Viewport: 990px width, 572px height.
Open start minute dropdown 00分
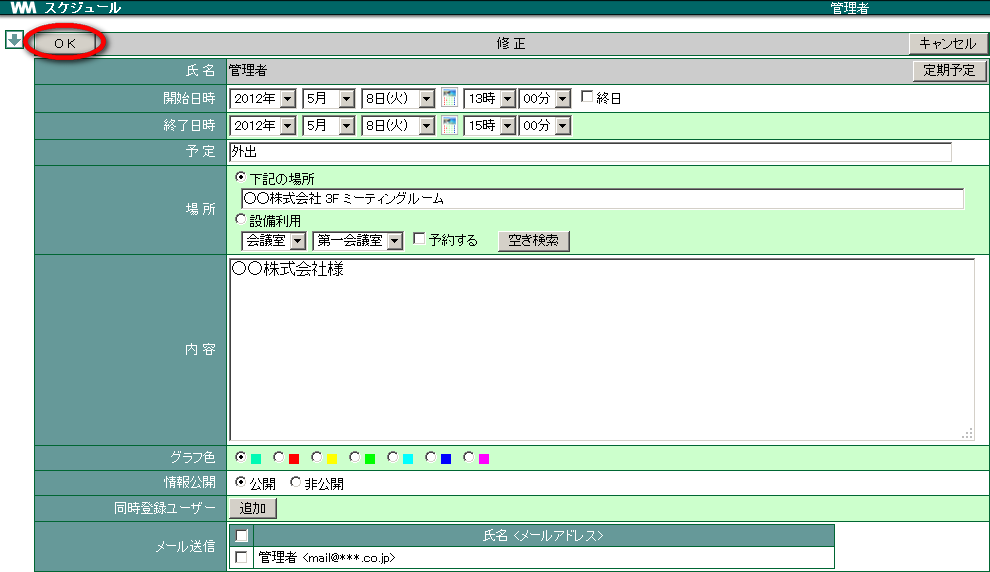[545, 98]
